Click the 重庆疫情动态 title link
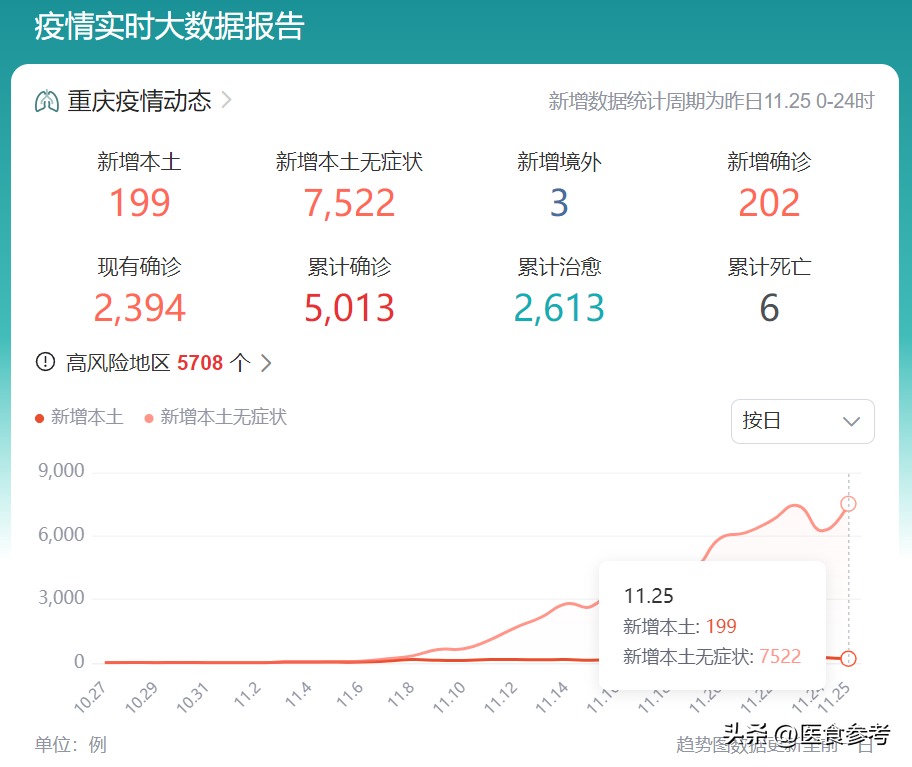This screenshot has height=767, width=912. [139, 101]
